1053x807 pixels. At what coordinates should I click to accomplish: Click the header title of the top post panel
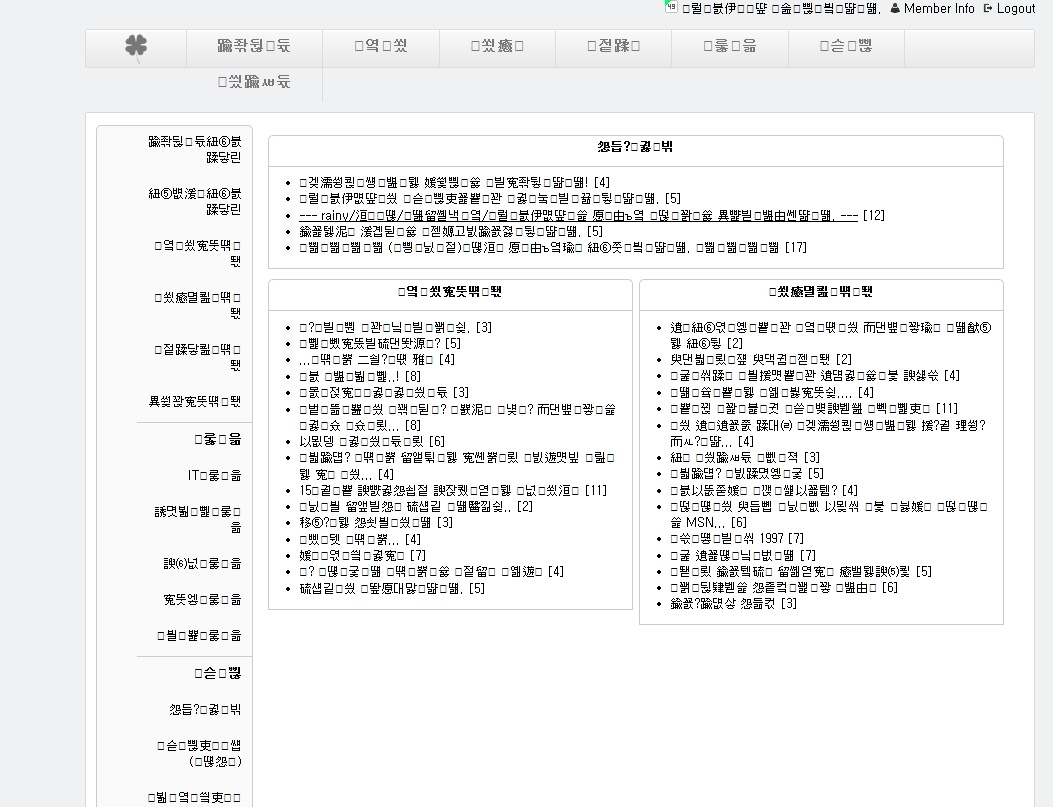tap(635, 147)
